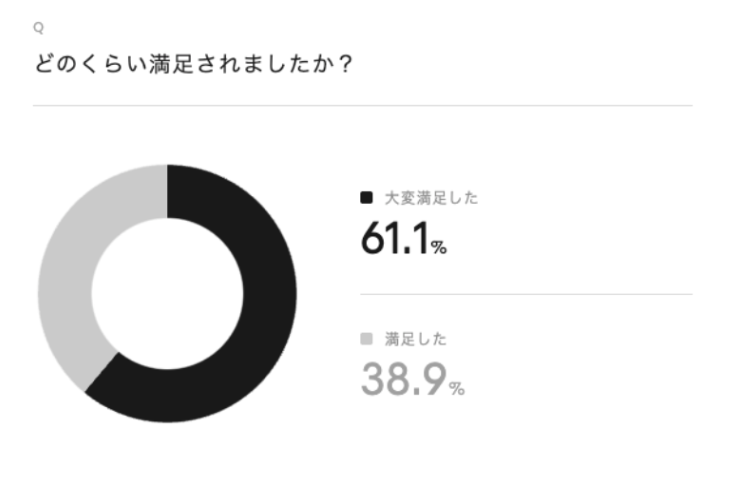Click the question mark ending the title
The image size is (739, 484).
[x=351, y=64]
